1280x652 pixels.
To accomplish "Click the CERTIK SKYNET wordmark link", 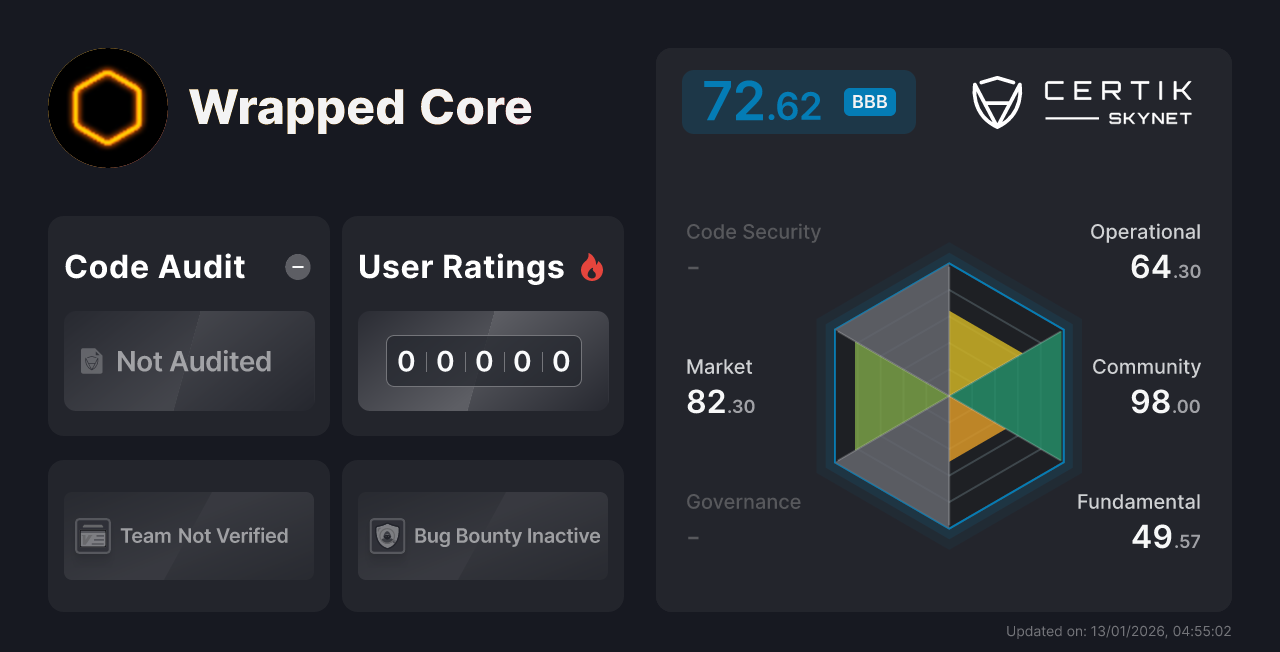I will point(1117,100).
